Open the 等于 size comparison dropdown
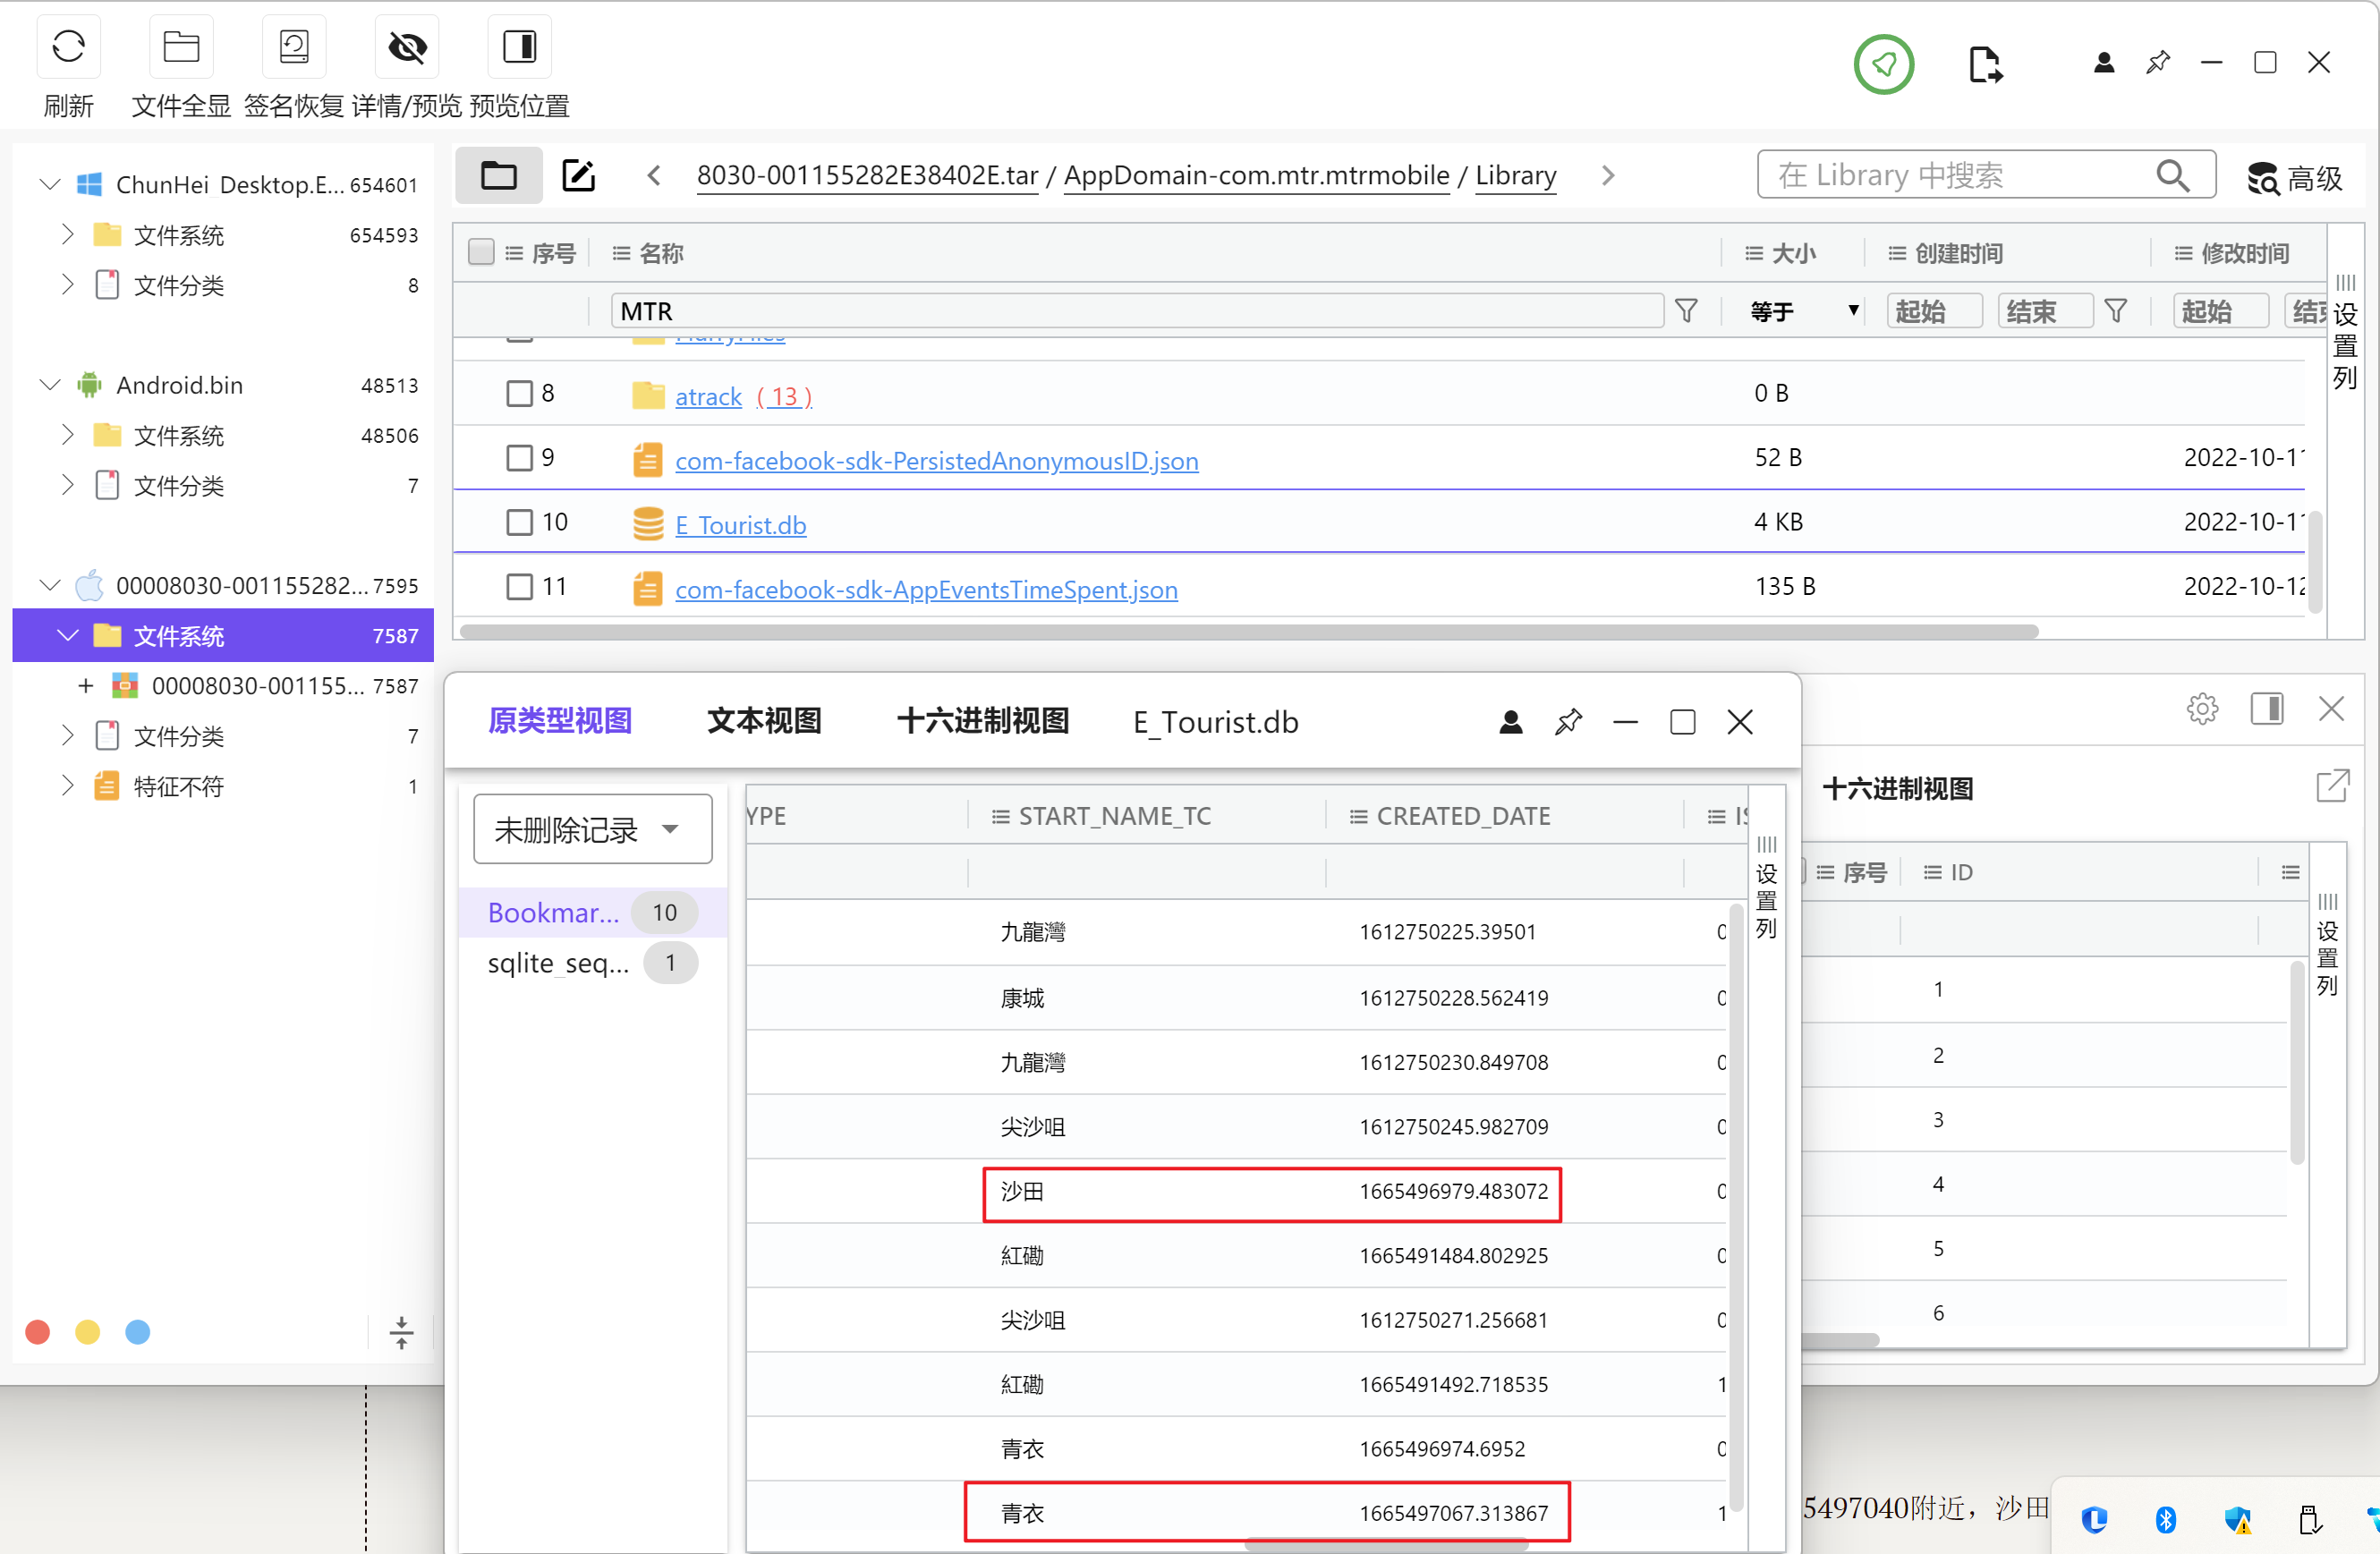The height and width of the screenshot is (1554, 2380). pyautogui.click(x=1803, y=311)
